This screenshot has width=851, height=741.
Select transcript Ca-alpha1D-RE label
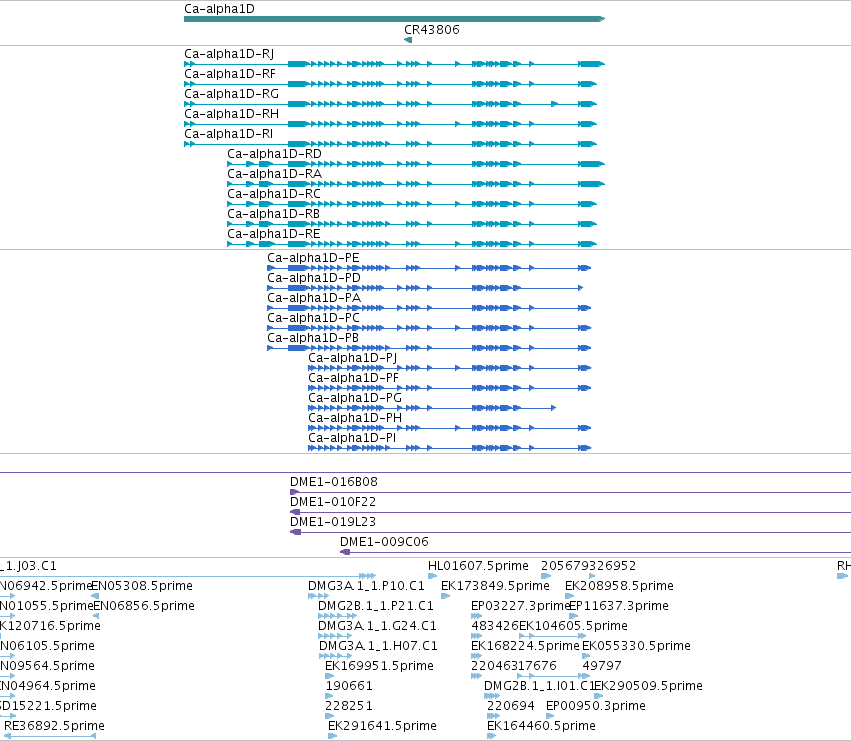point(274,234)
